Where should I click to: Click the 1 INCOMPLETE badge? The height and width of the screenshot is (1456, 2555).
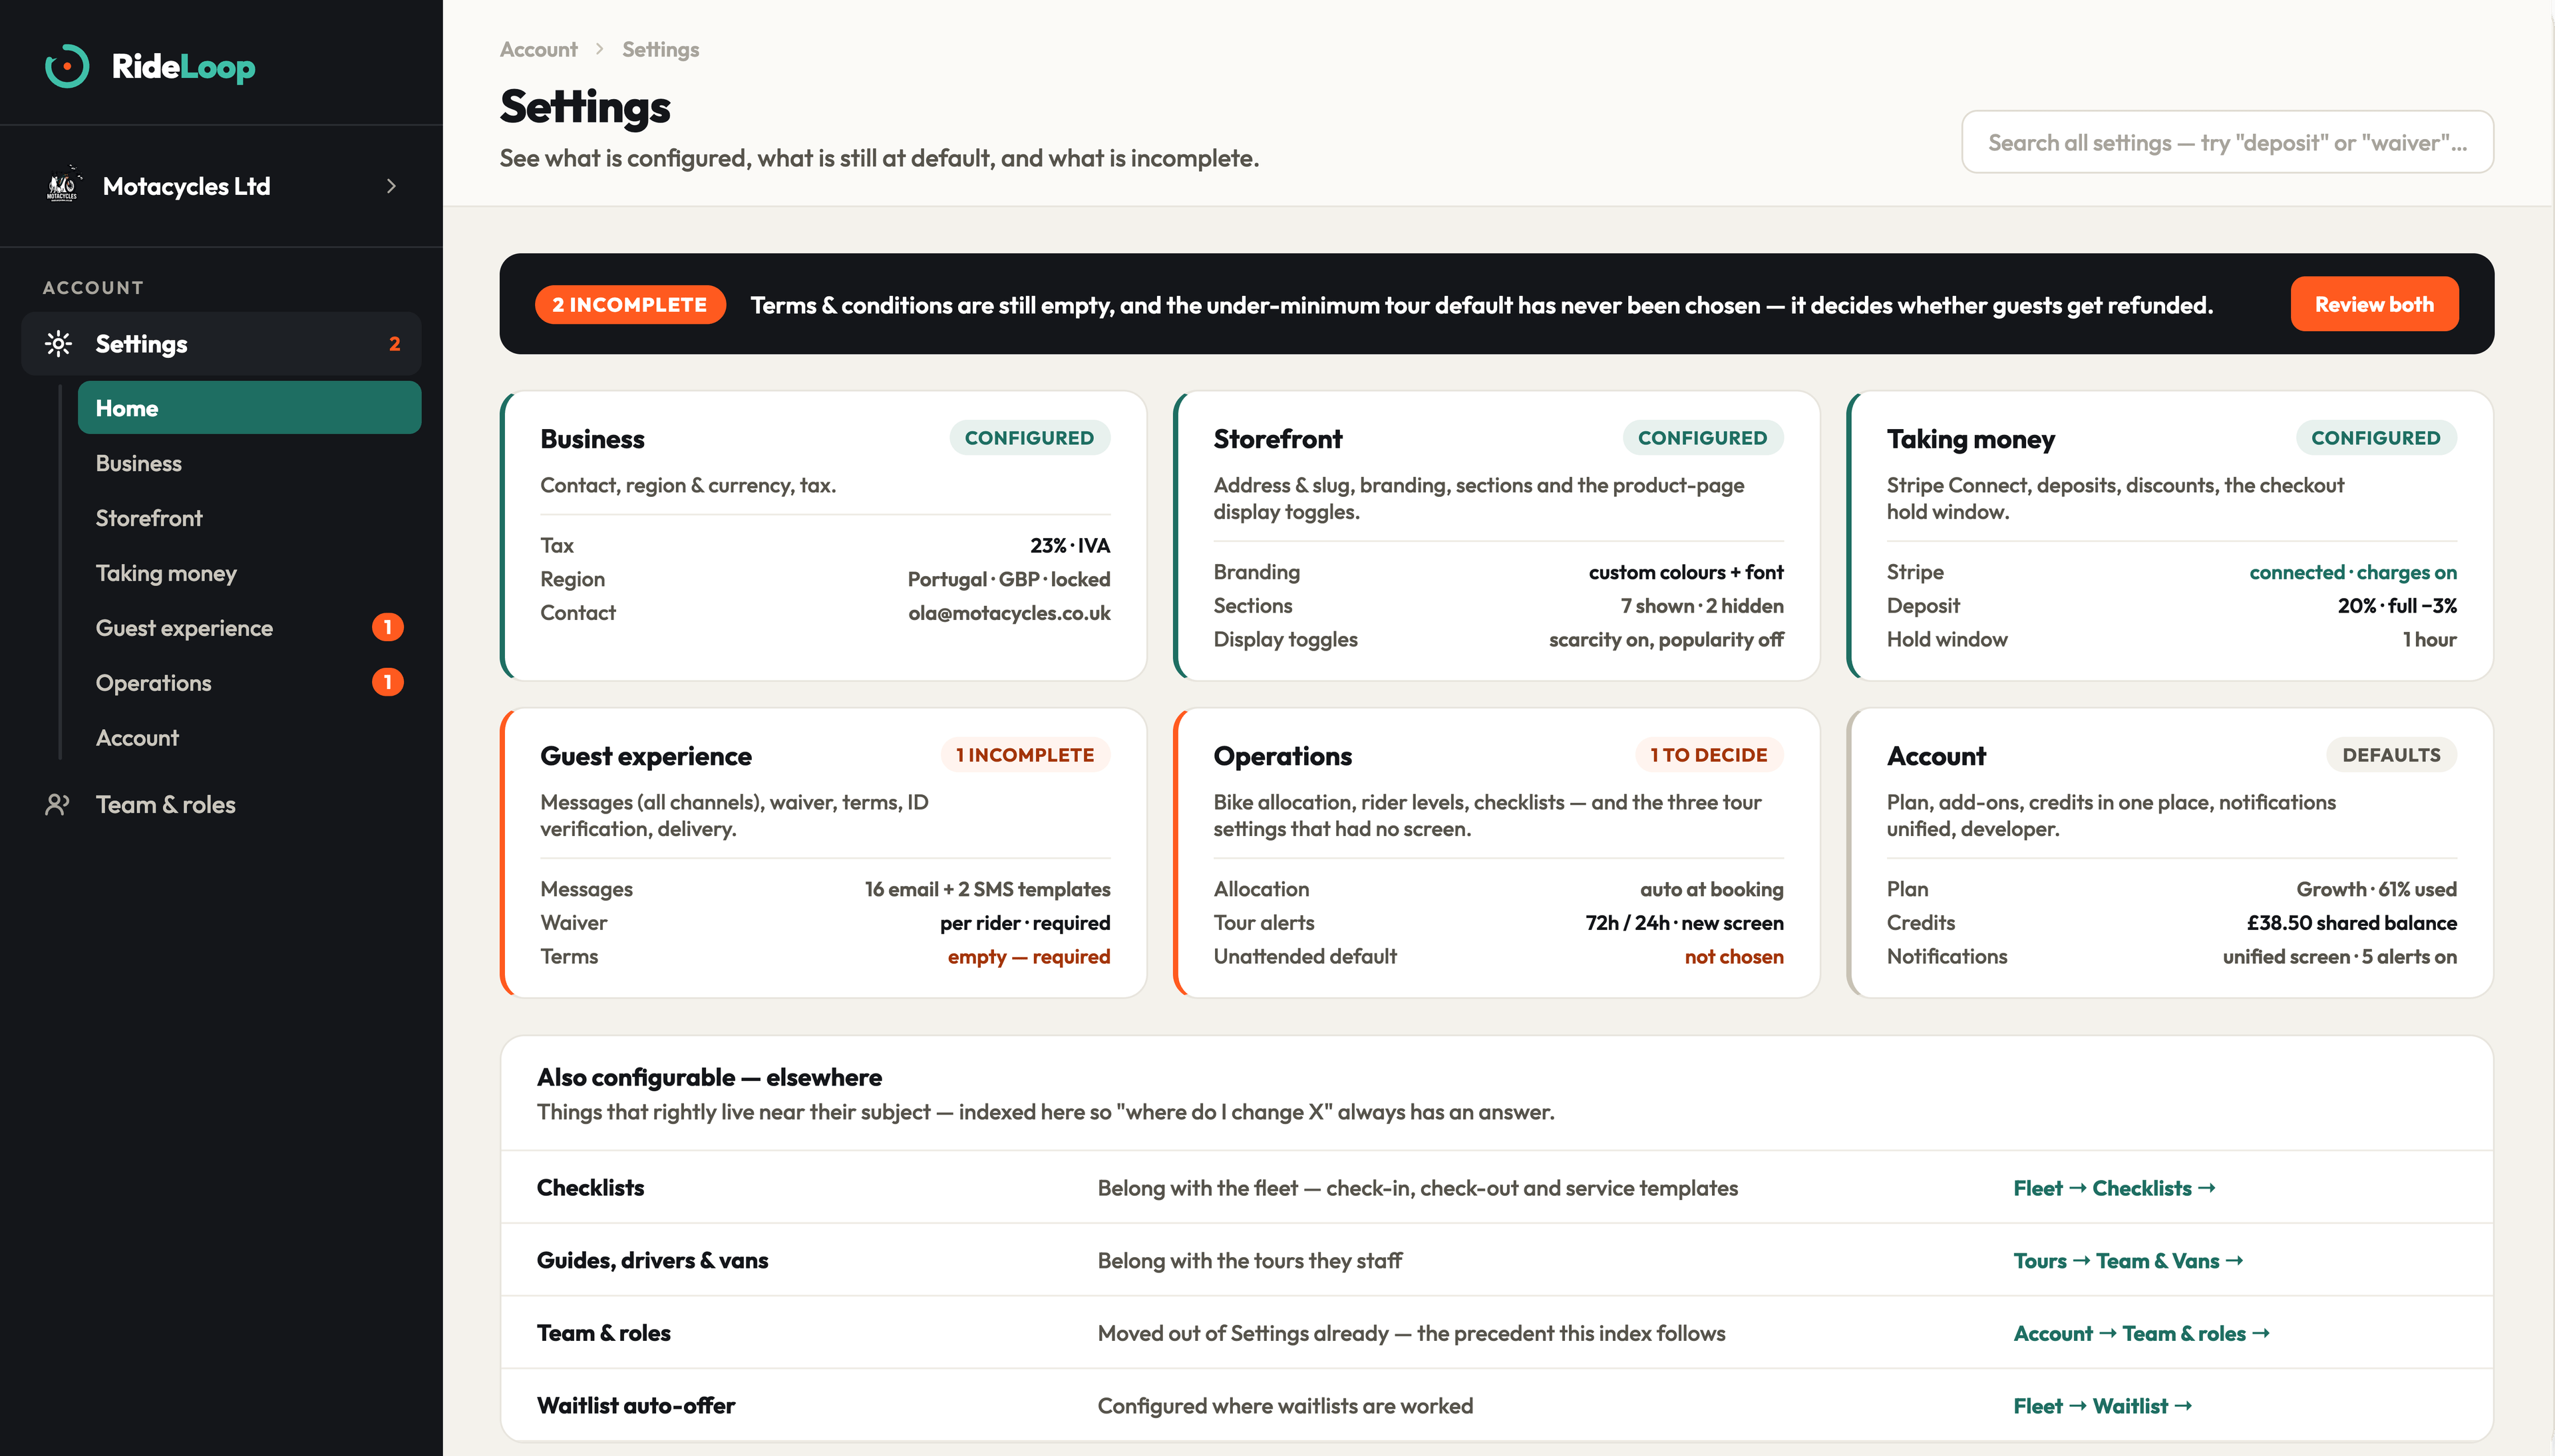(1025, 755)
